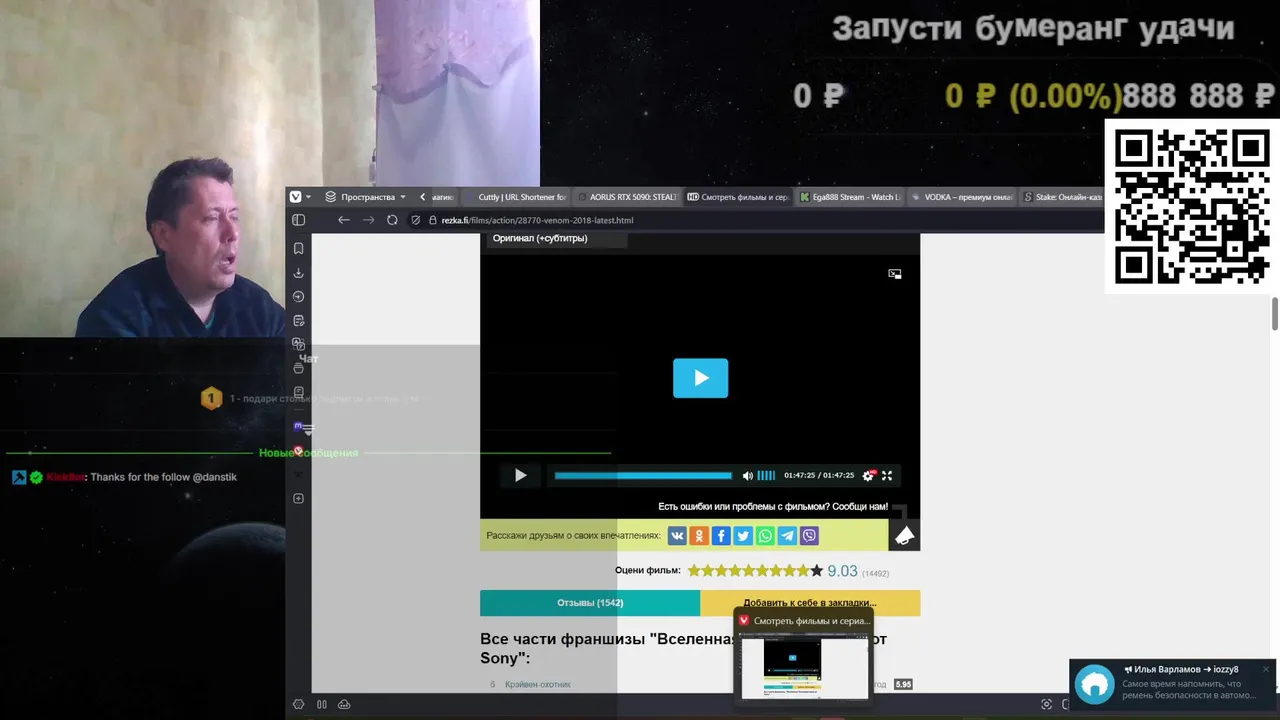
Task: Click Добавить к себе в закладки button
Action: pyautogui.click(x=810, y=603)
